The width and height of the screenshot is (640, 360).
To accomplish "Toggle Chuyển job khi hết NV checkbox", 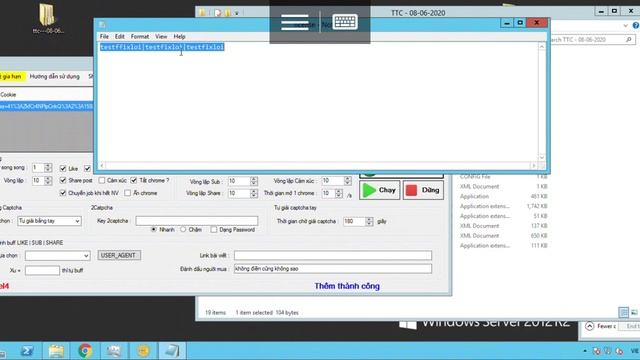I will click(63, 193).
